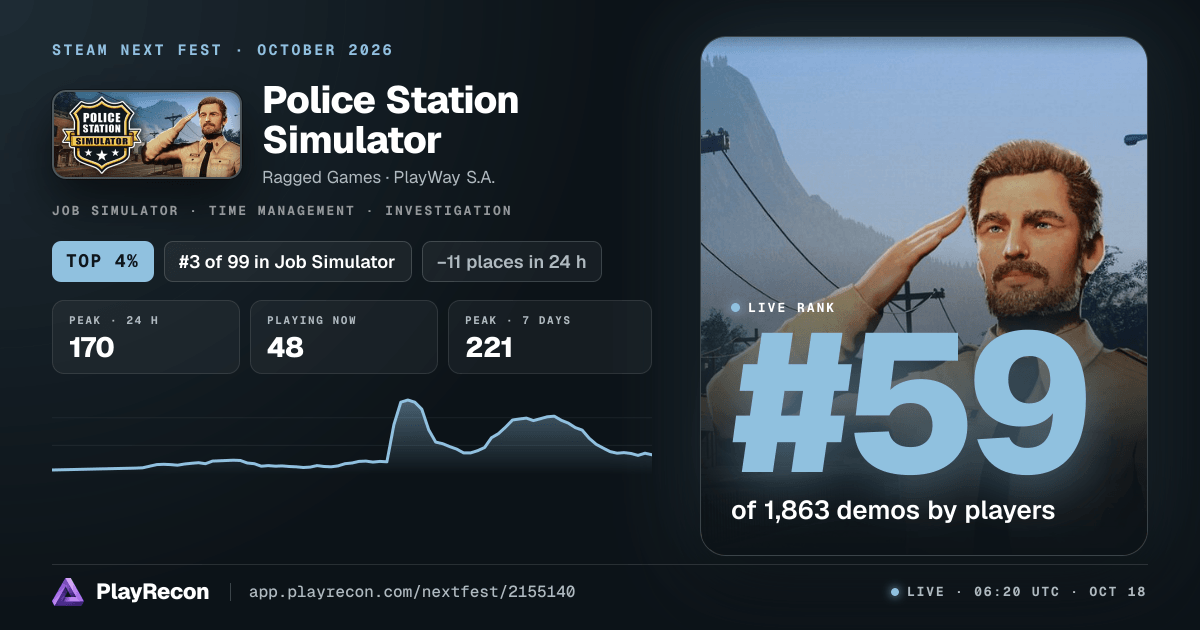Image resolution: width=1200 pixels, height=630 pixels.
Task: Click the #3 of 99 in Job Simulator badge
Action: coord(288,262)
